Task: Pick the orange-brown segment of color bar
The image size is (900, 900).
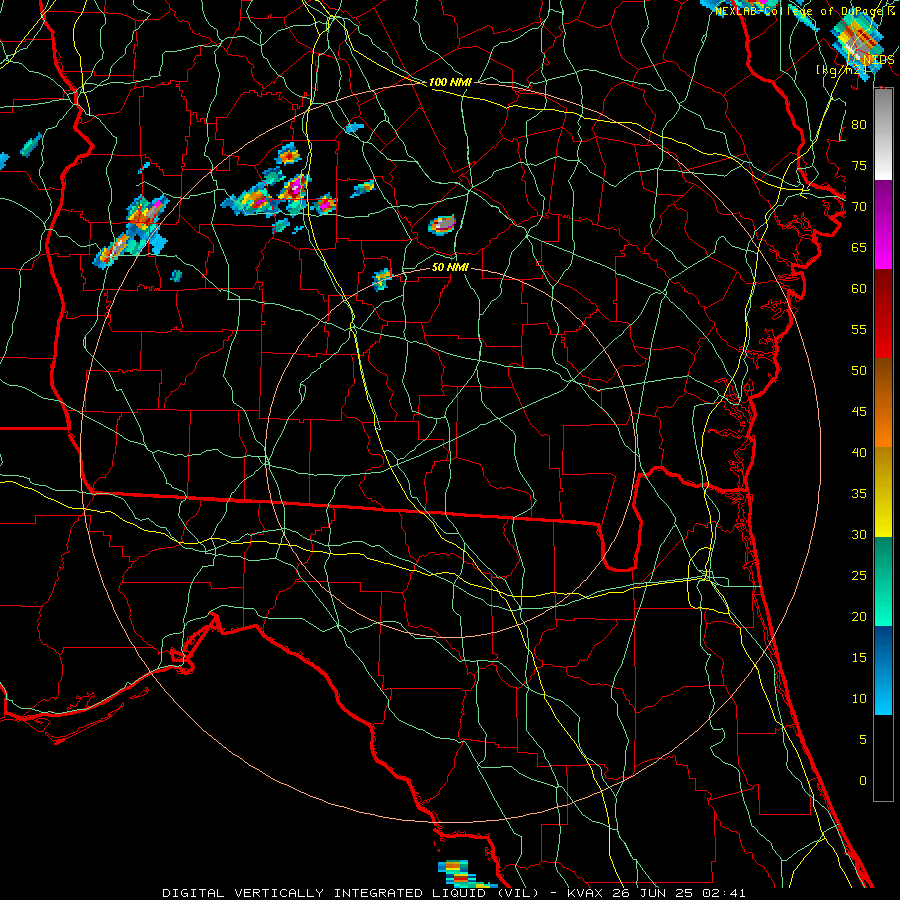Action: coord(883,402)
